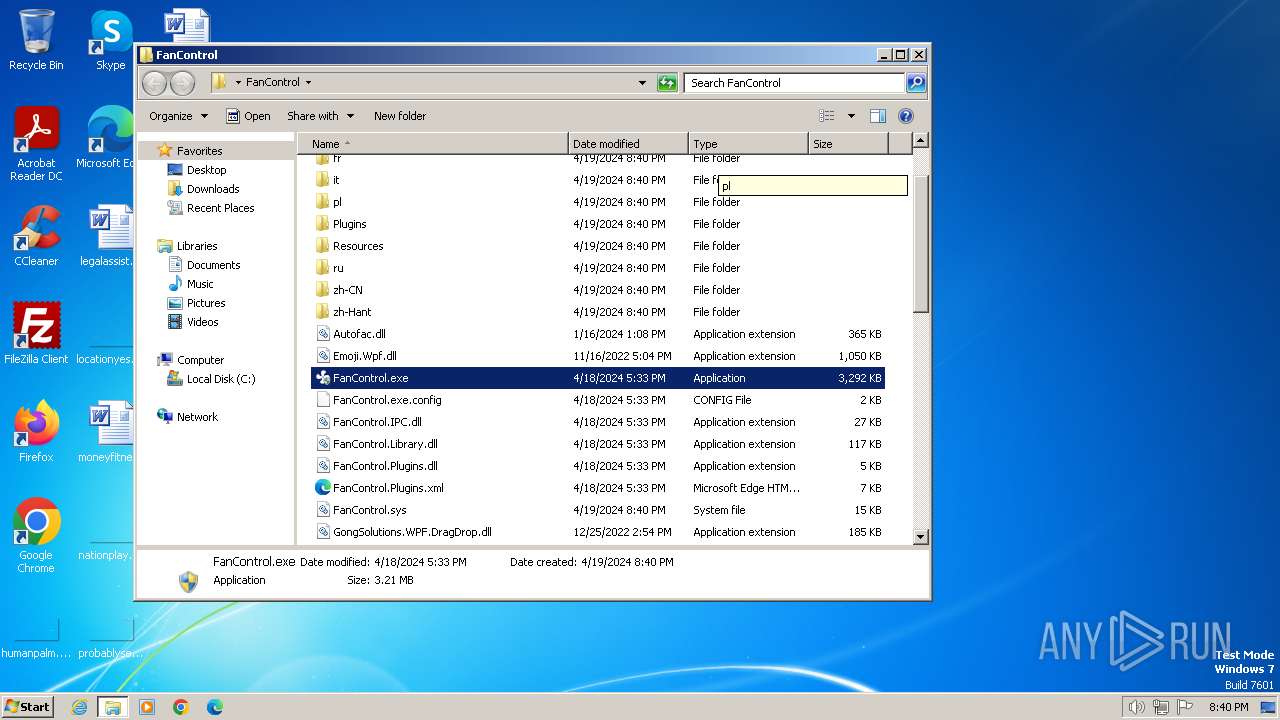Open Recycle Bin desktop icon

pos(36,40)
